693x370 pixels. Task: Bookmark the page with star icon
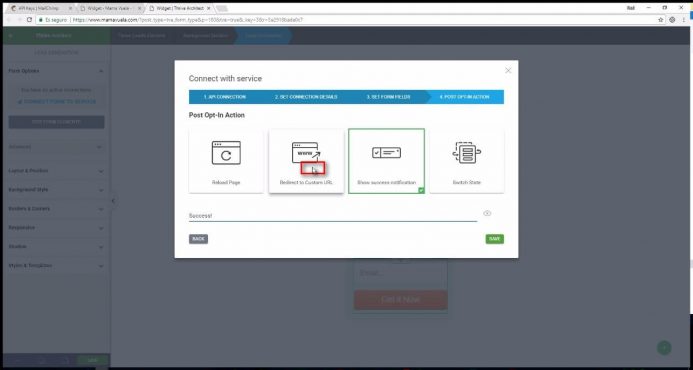click(661, 20)
